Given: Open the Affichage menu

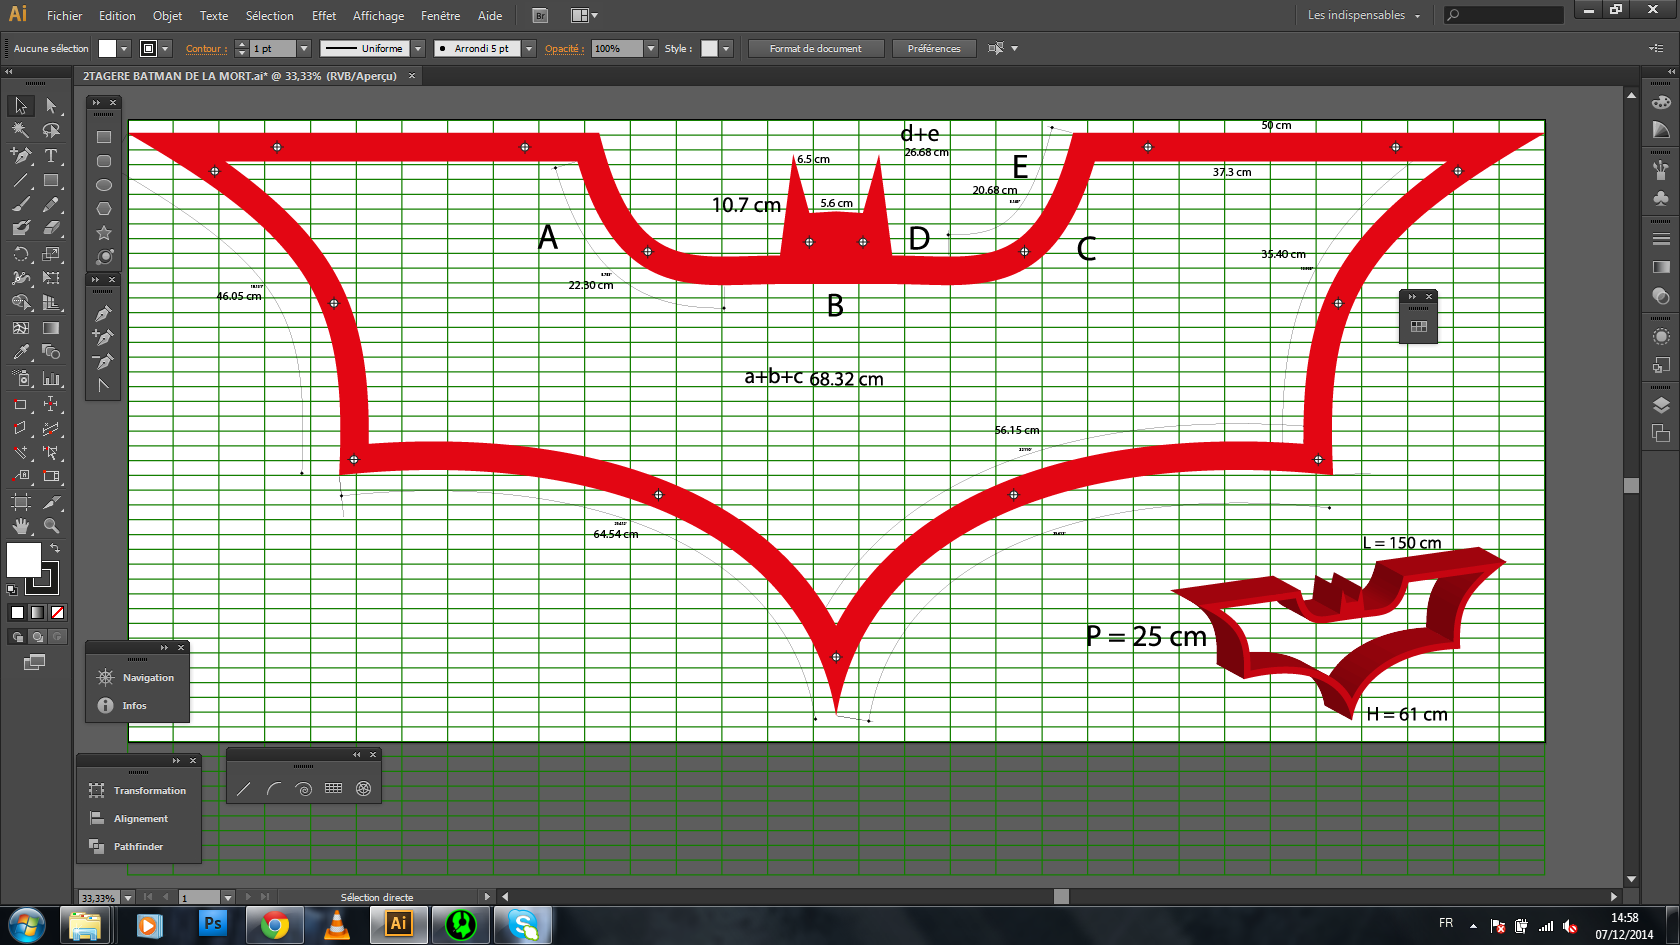Looking at the screenshot, I should 378,16.
